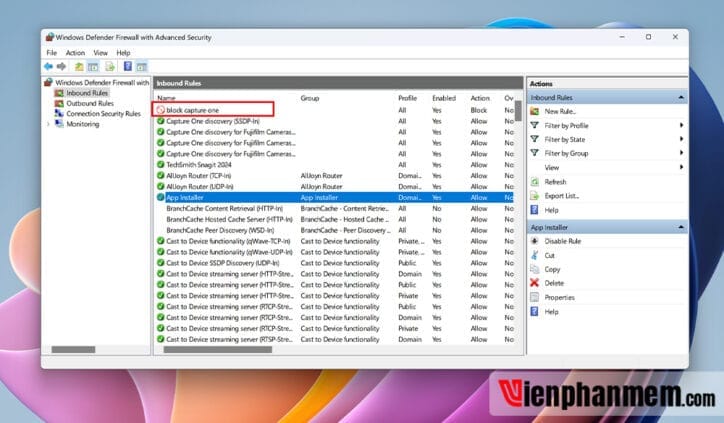Sort rules by Enabled column header

444,98
